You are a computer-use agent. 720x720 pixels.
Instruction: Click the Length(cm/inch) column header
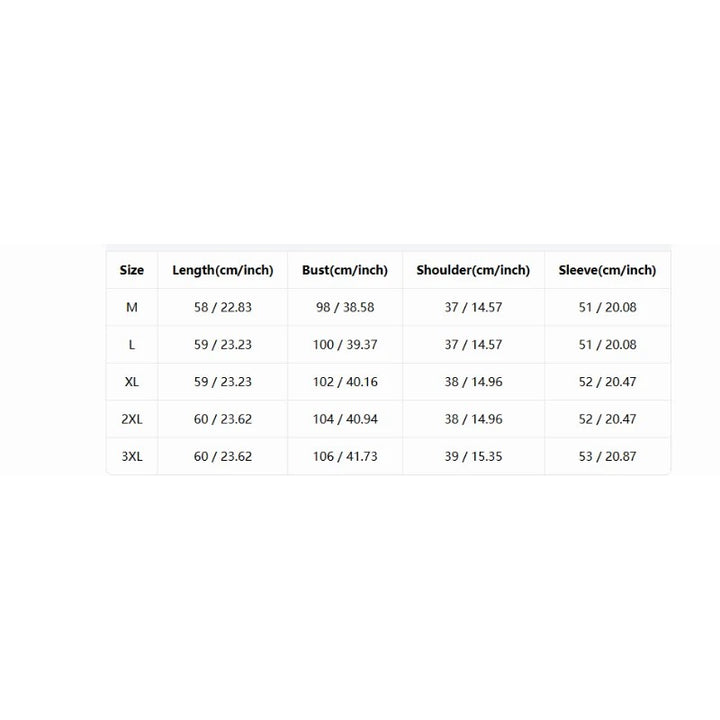click(223, 270)
